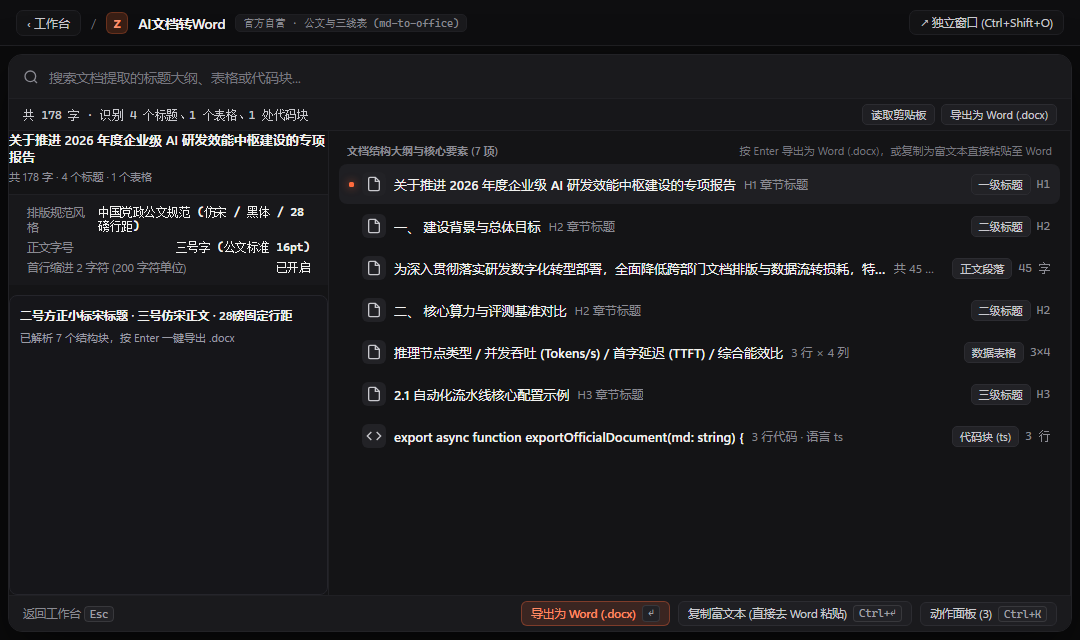Select outline row 2.1 自动化流水线核心配置示例

pos(699,395)
